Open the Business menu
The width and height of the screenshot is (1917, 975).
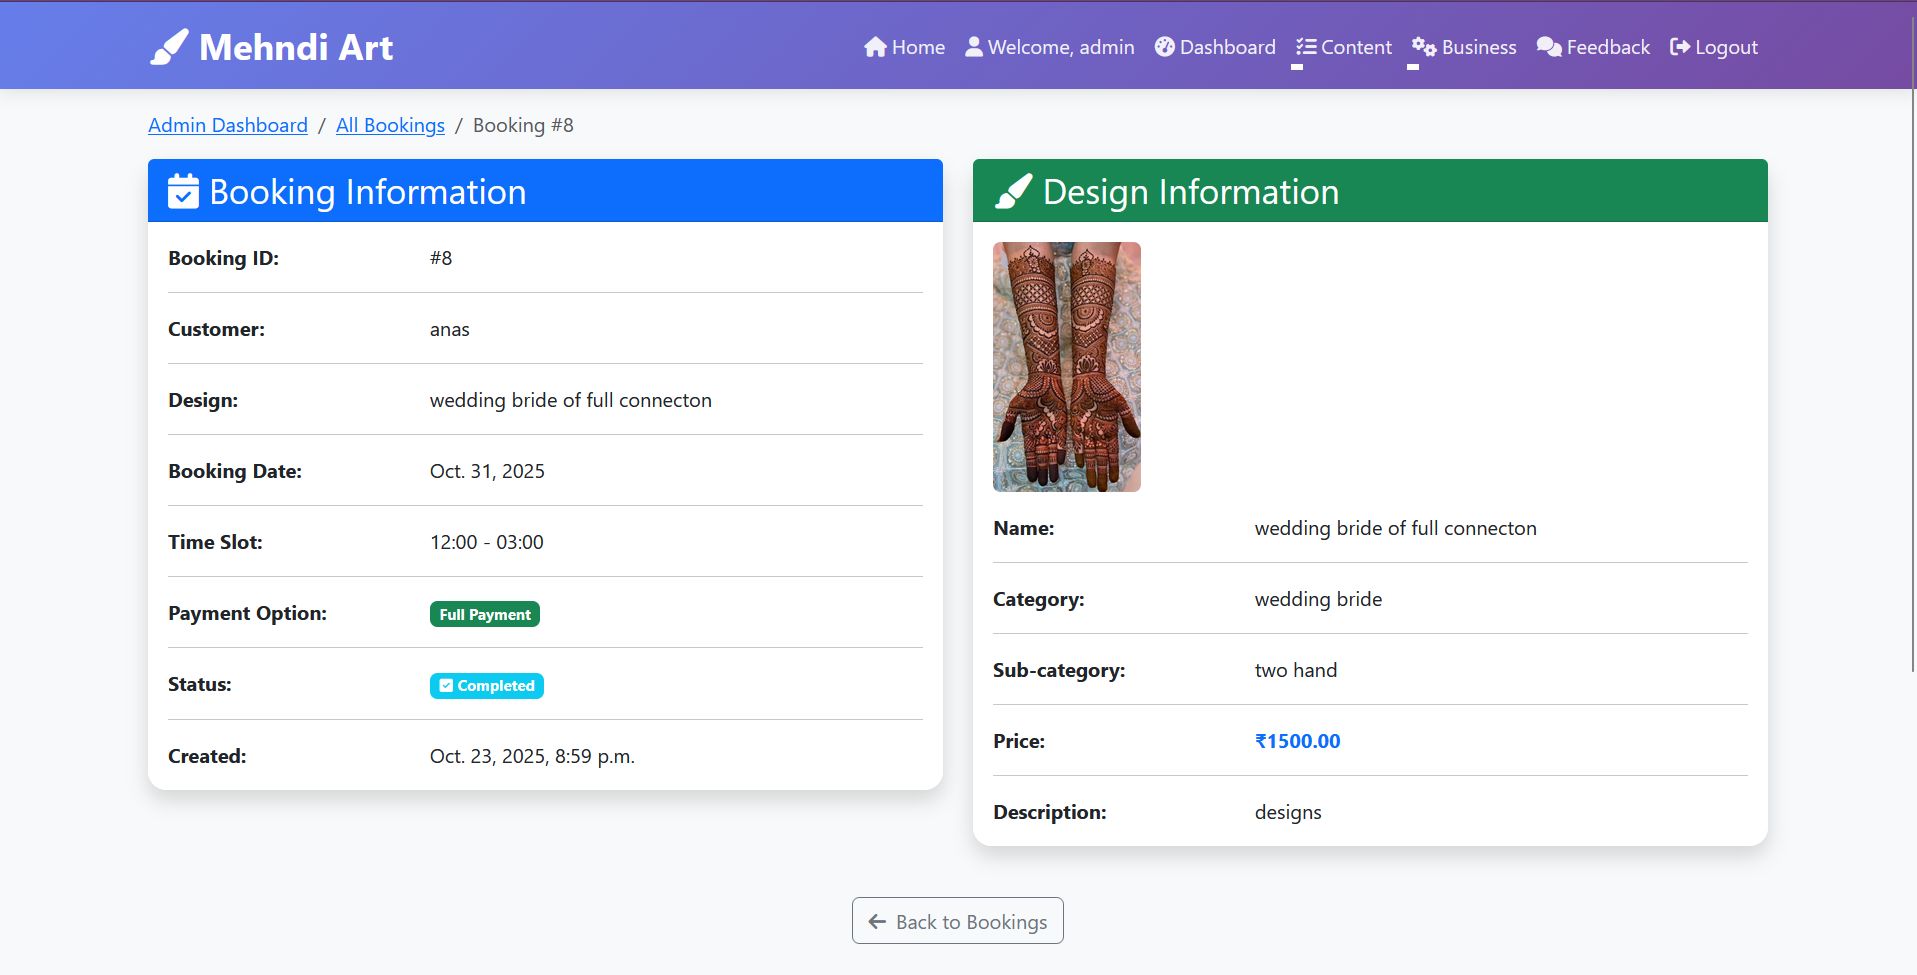[x=1464, y=46]
